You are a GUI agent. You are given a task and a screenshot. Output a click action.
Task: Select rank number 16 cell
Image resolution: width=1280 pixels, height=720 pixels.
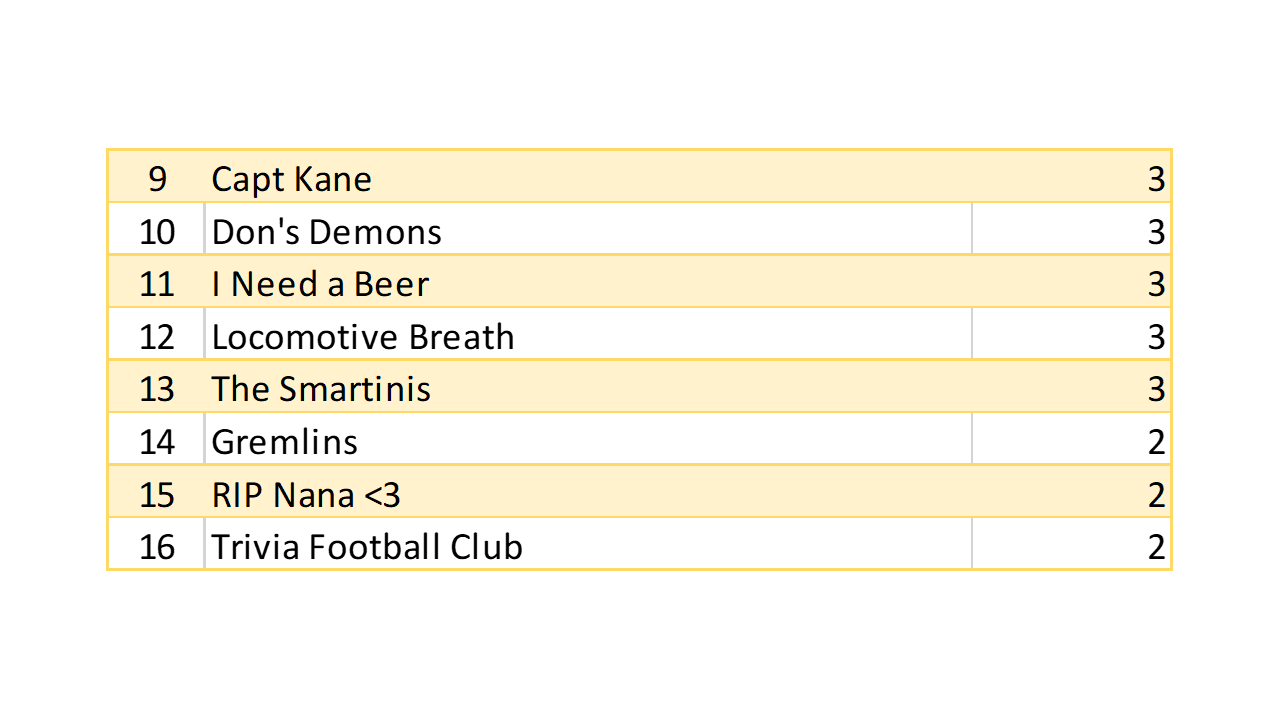[x=157, y=547]
